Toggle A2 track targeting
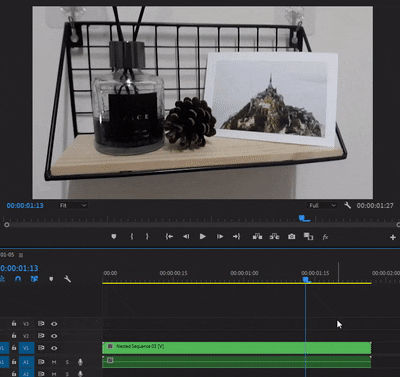 26,374
